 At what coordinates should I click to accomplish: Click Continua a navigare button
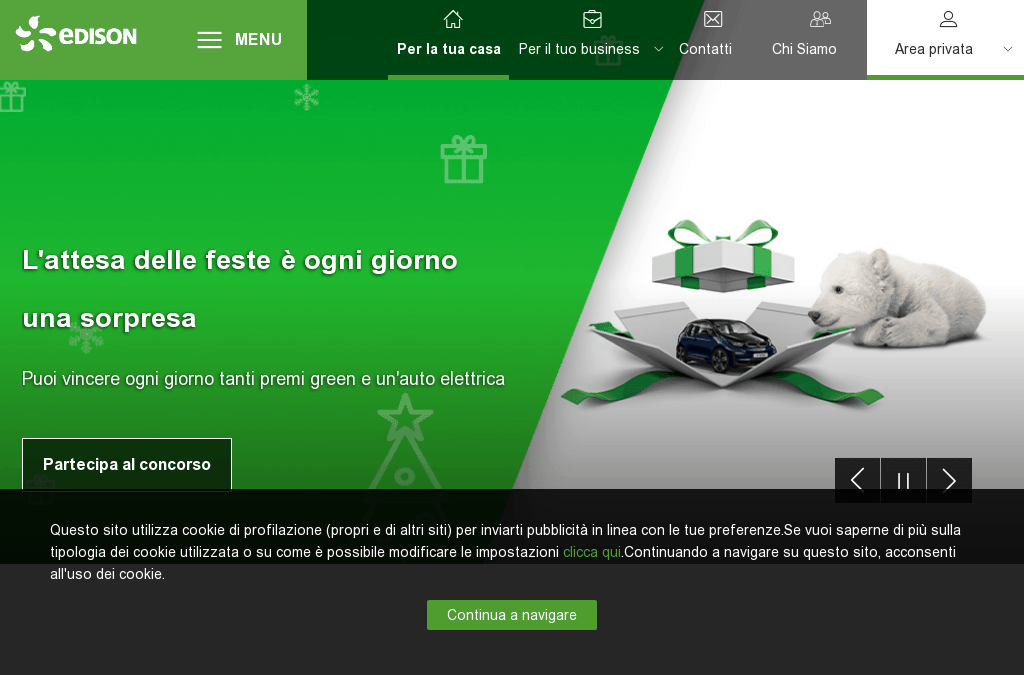click(512, 615)
